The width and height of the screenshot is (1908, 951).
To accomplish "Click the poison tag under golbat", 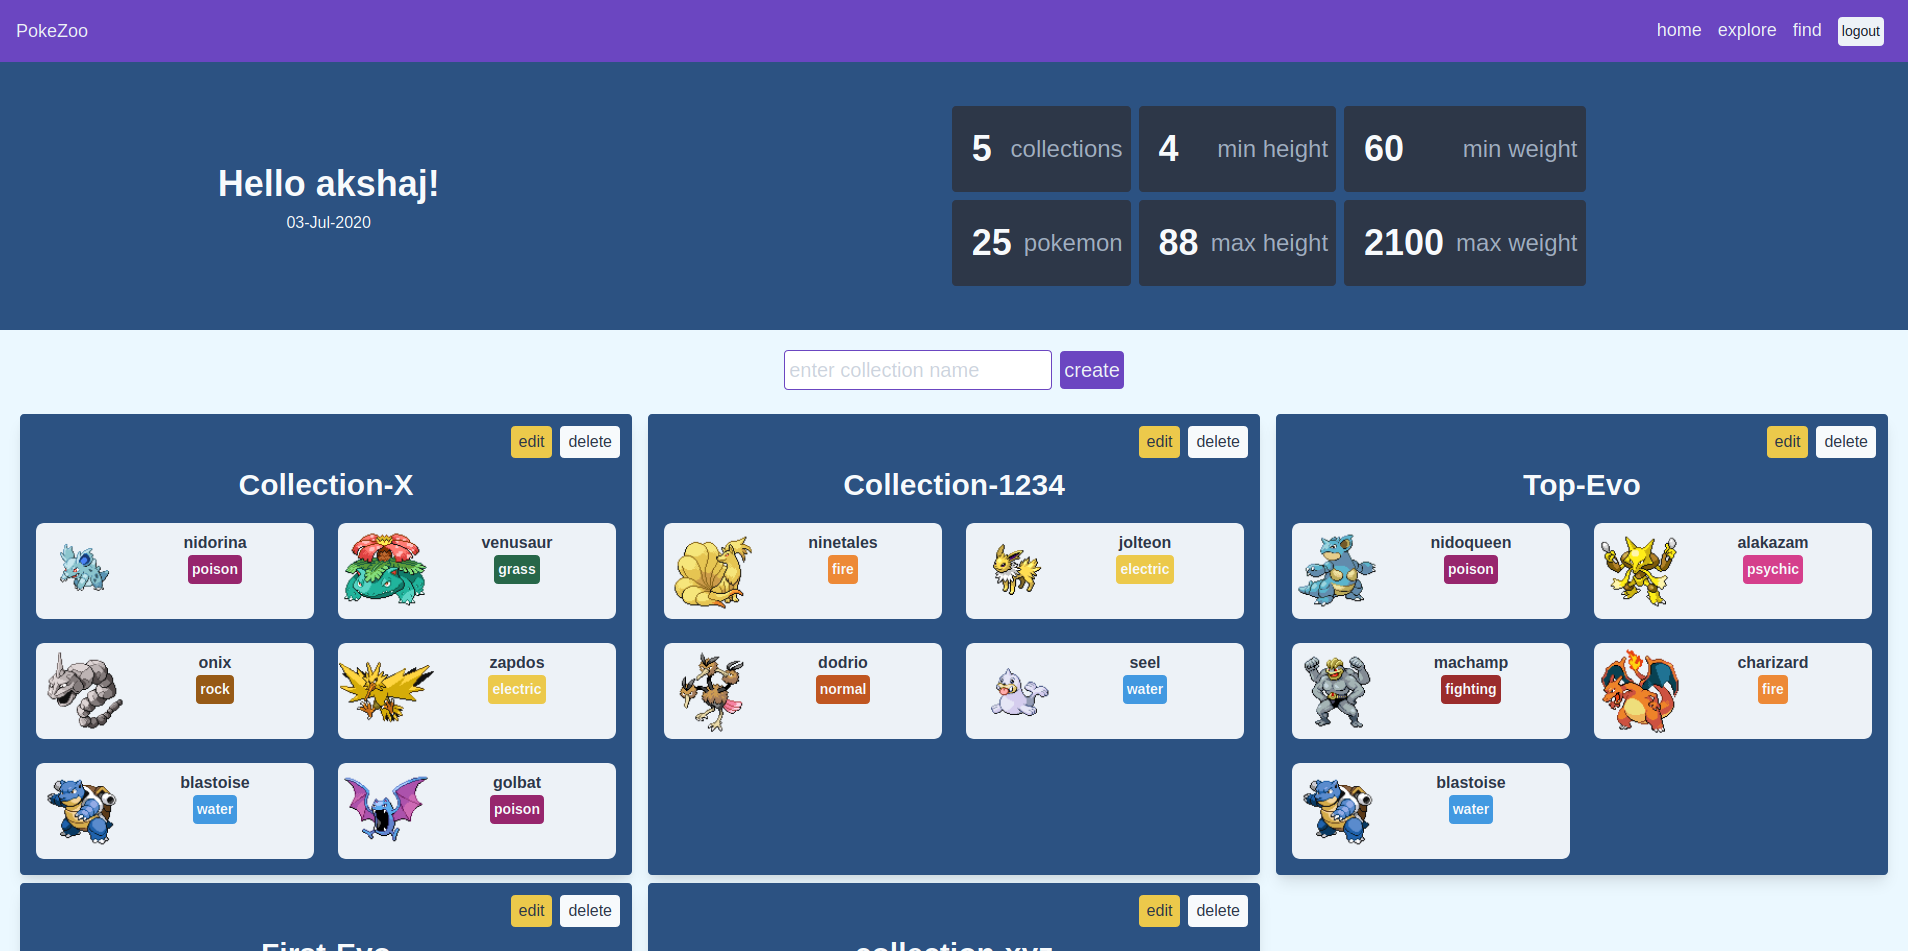I will pyautogui.click(x=517, y=810).
